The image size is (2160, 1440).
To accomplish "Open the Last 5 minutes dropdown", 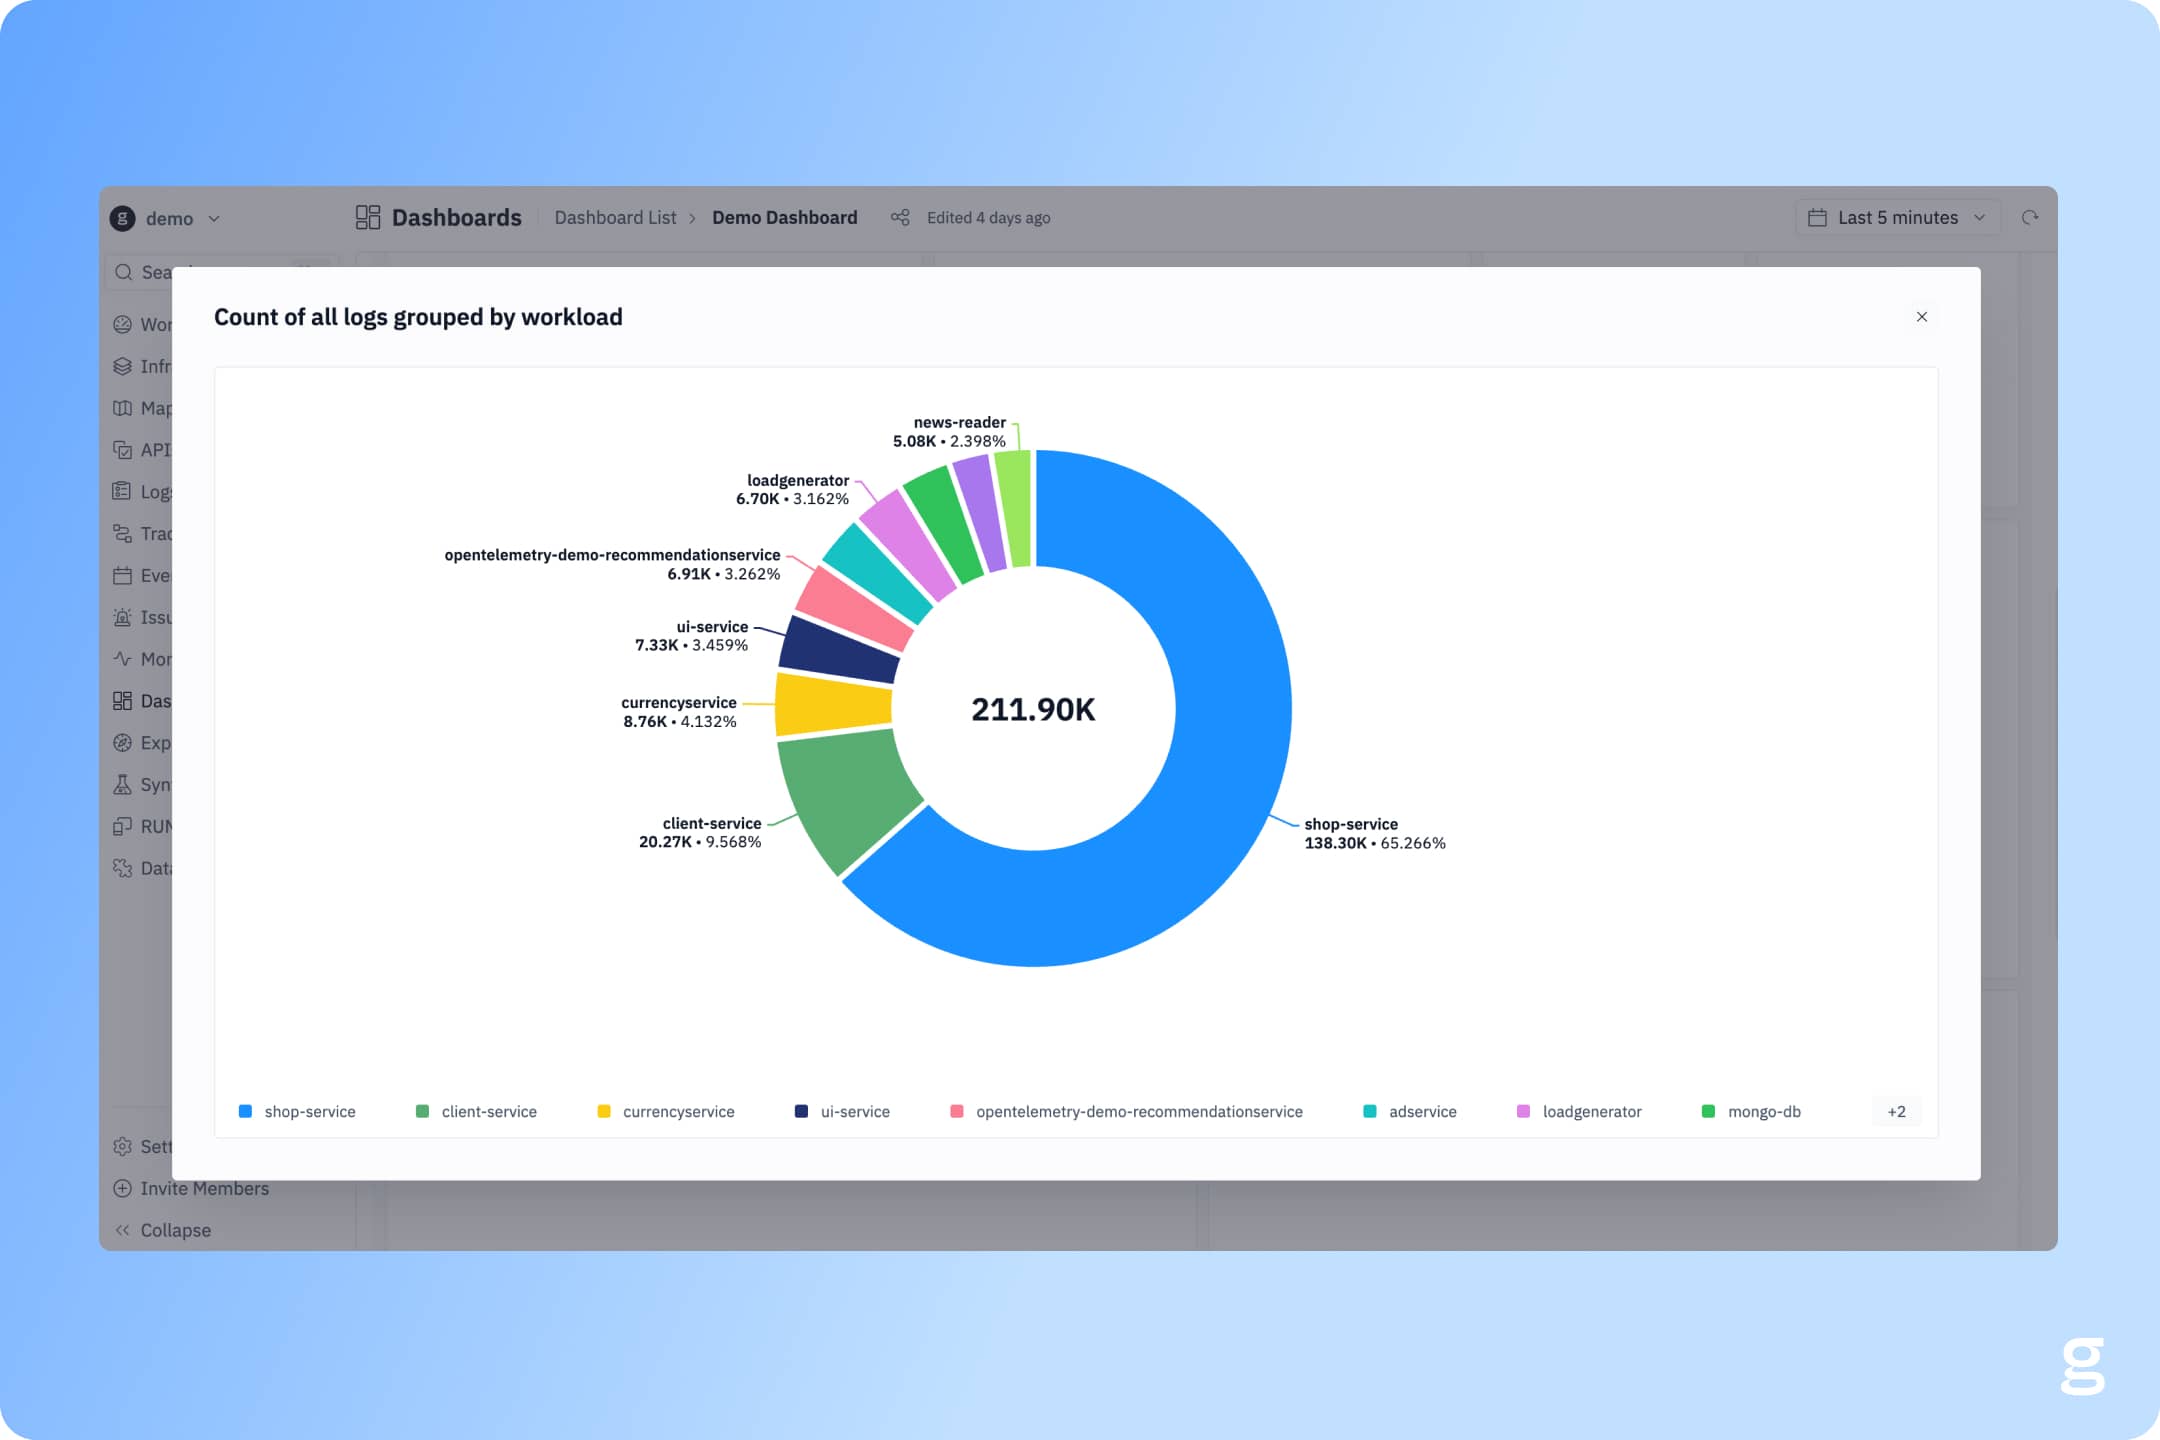I will pos(1897,218).
